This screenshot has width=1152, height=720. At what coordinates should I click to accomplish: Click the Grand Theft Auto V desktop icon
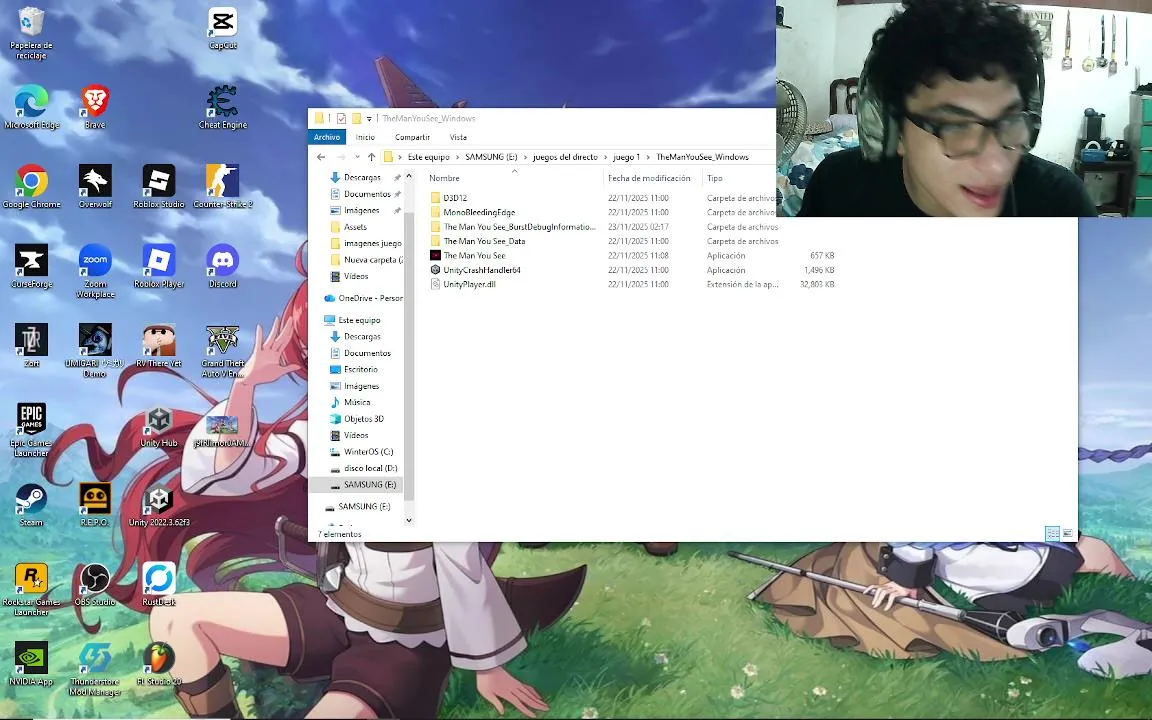click(223, 350)
